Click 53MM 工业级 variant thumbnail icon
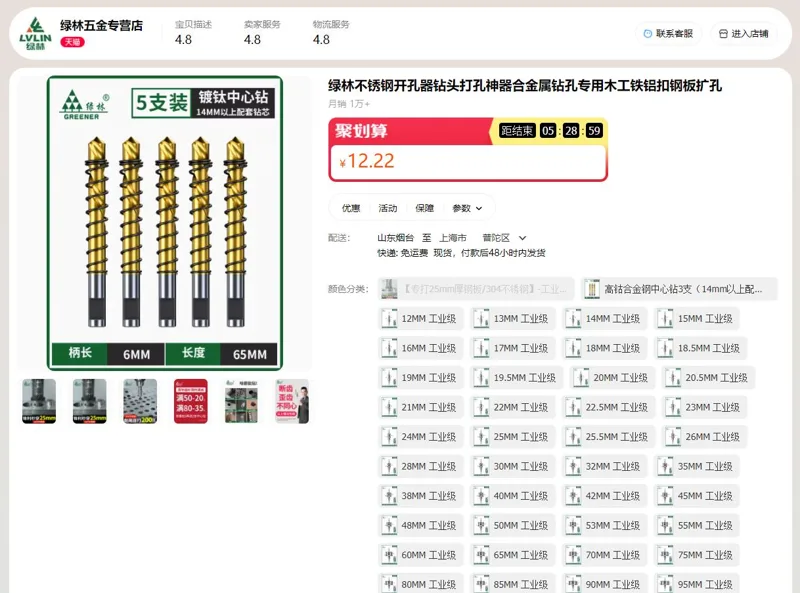This screenshot has width=800, height=593. pos(573,526)
